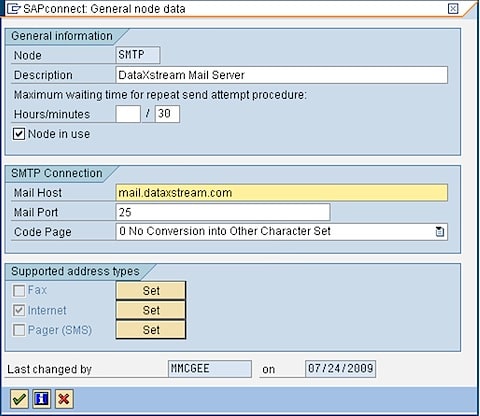This screenshot has width=480, height=416.
Task: Click the Supported address types header
Action: point(75,271)
